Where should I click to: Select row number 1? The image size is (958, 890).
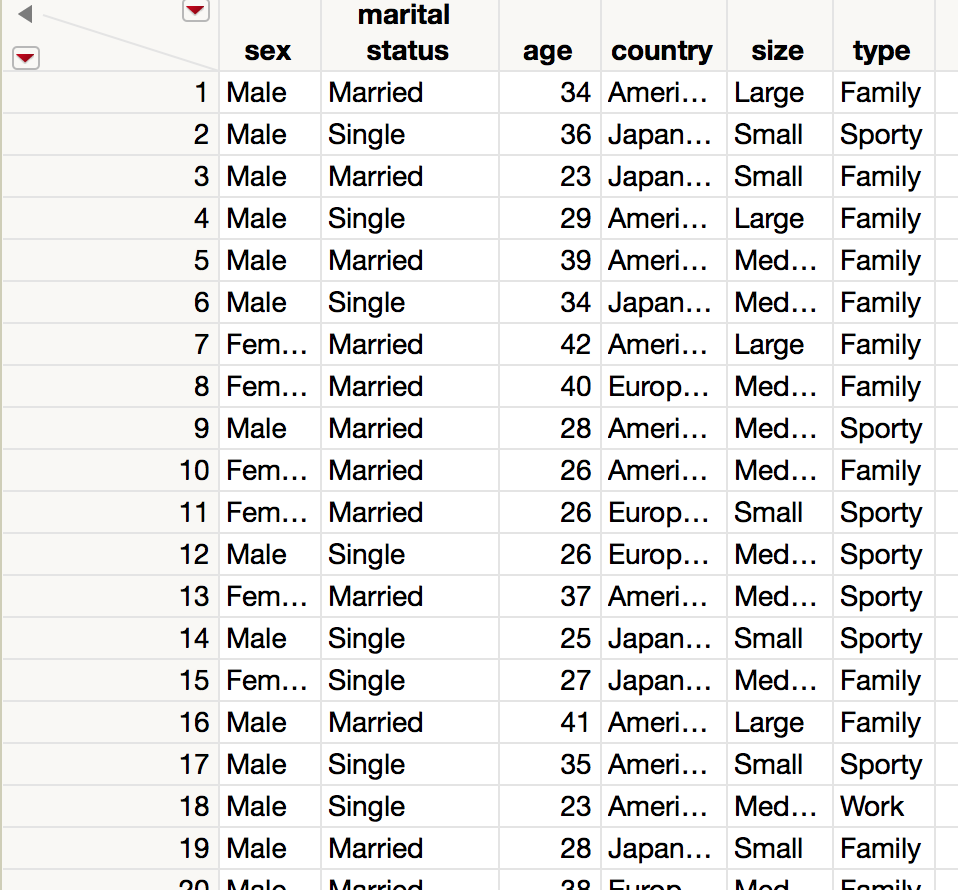tap(201, 93)
